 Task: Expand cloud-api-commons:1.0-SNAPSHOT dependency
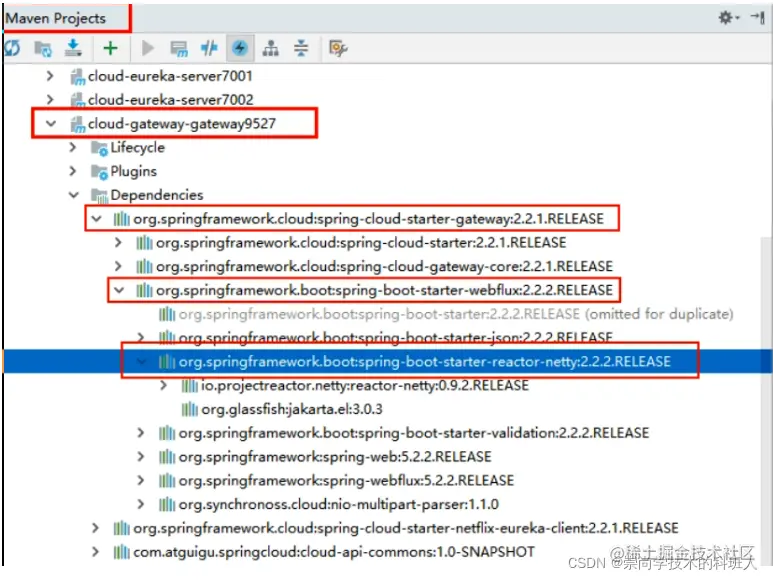[96, 552]
